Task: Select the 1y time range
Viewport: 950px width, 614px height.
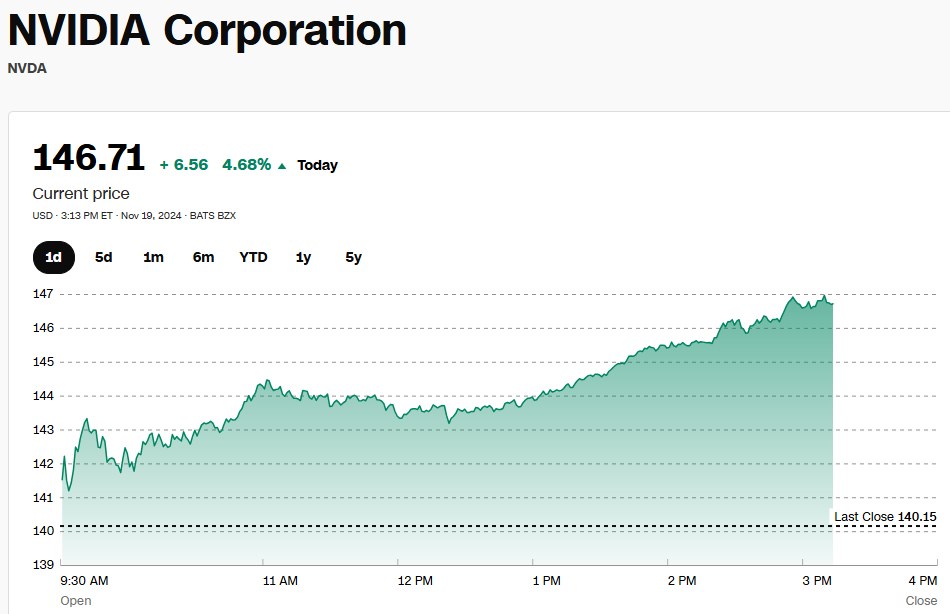Action: (303, 258)
